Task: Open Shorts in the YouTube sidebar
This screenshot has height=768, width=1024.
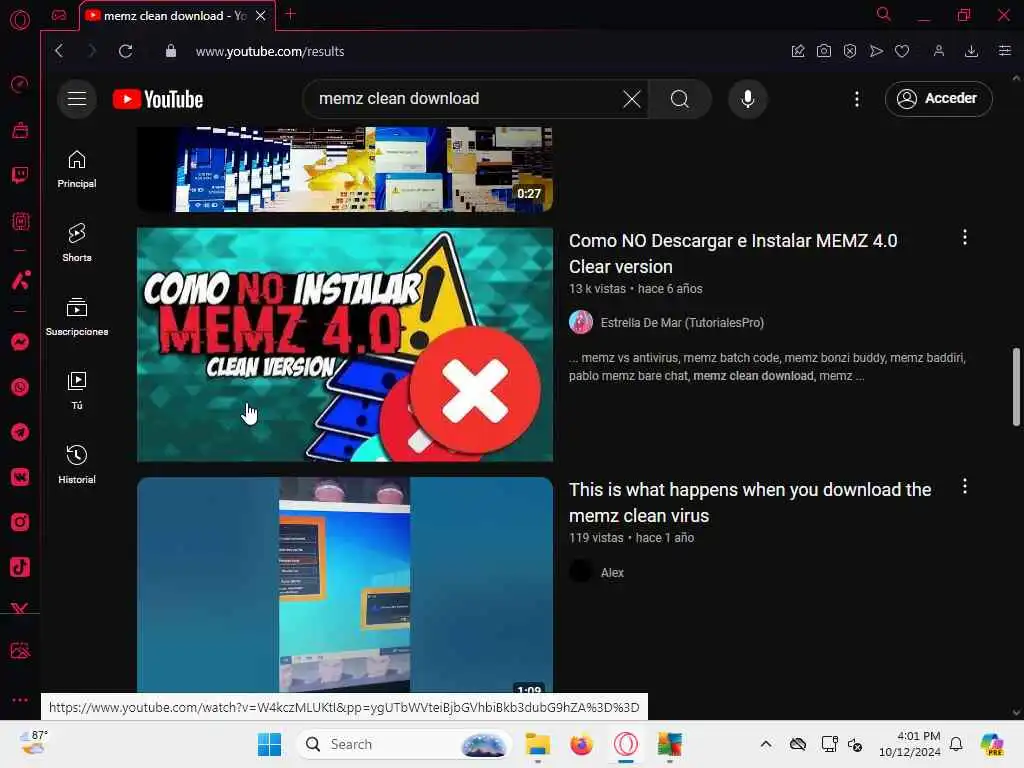Action: point(76,243)
